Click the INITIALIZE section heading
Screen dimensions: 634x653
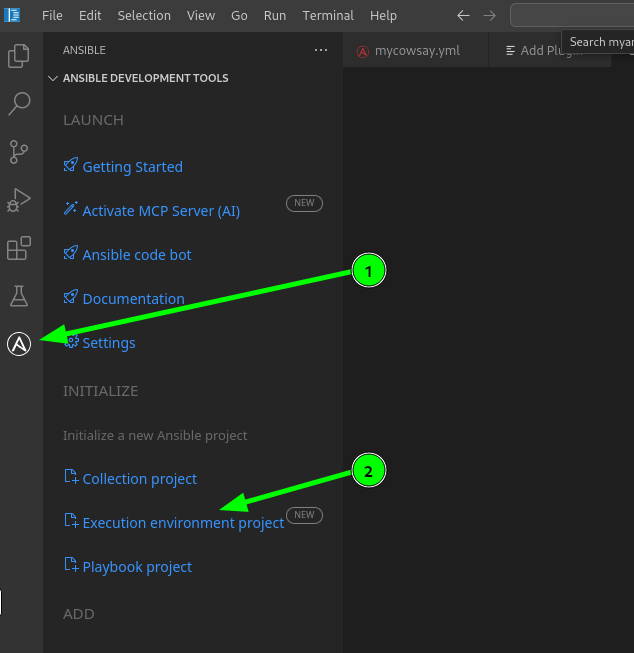pyautogui.click(x=100, y=391)
